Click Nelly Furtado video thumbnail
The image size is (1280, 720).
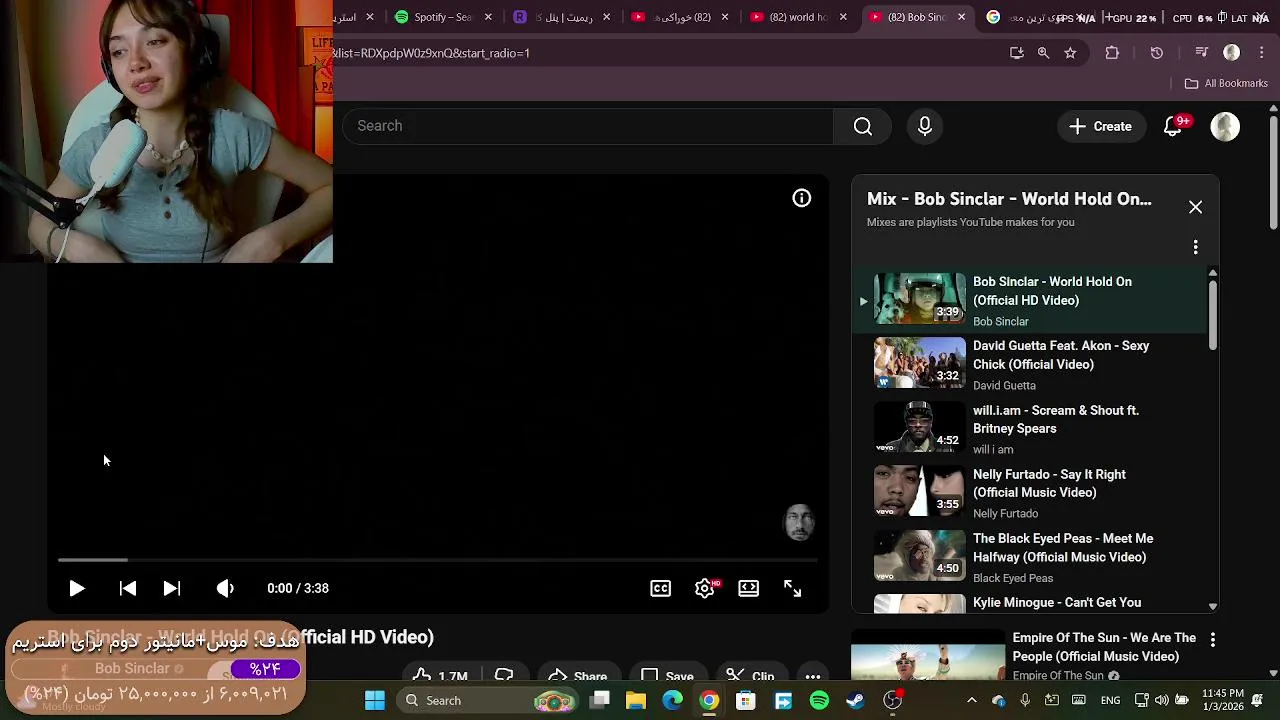coord(920,492)
